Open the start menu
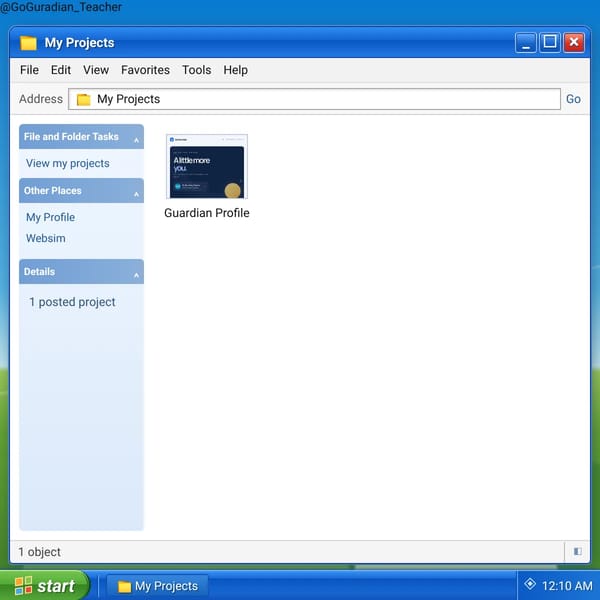This screenshot has height=600, width=600. (x=44, y=585)
